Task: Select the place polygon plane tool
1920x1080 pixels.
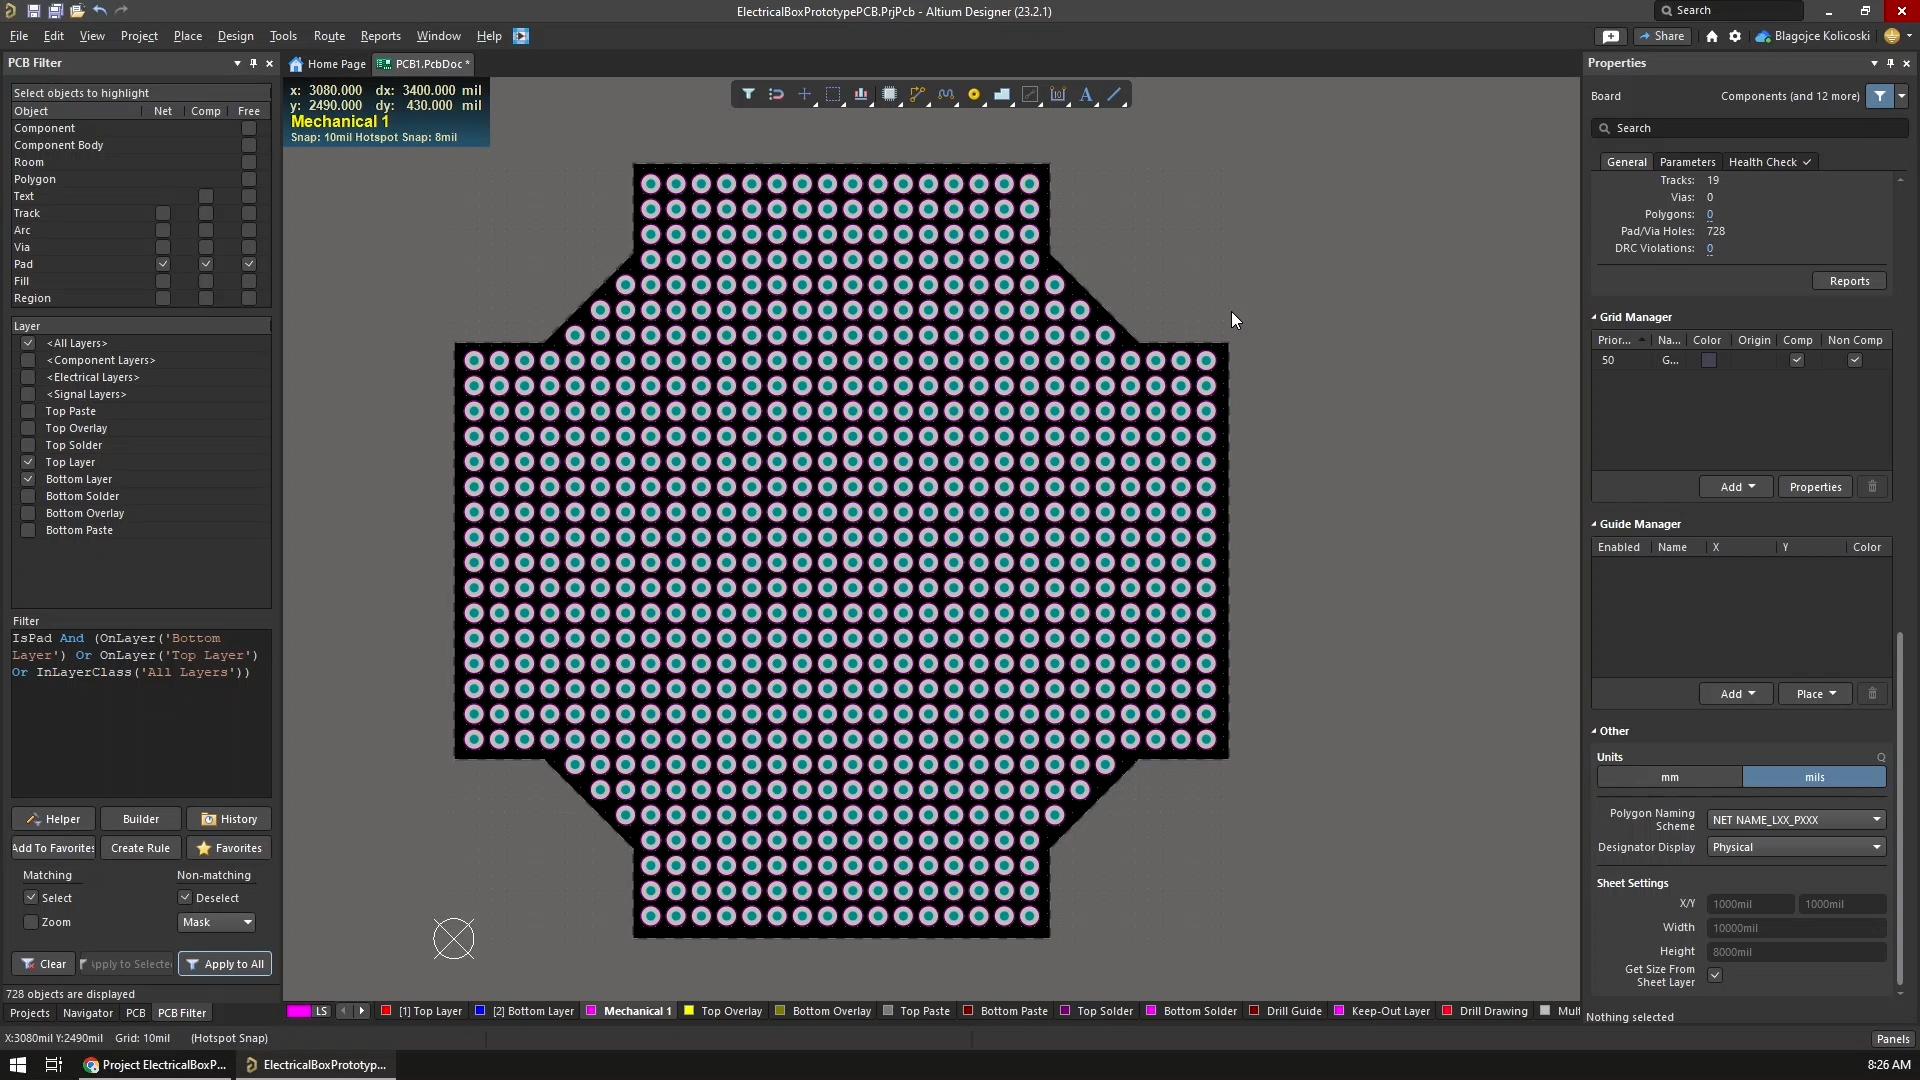Action: tap(1002, 94)
